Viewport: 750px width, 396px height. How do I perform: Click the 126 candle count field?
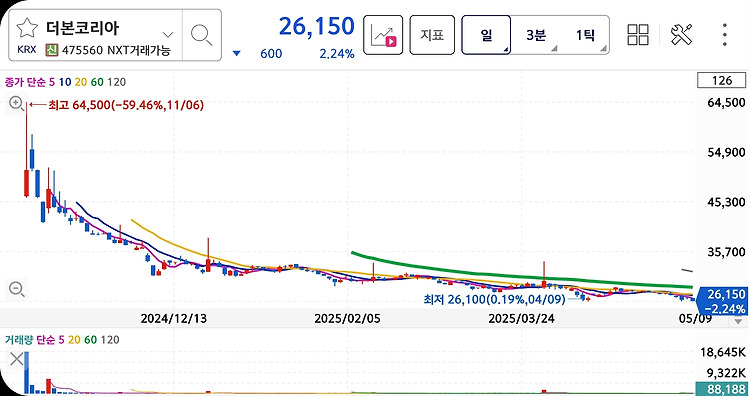(722, 80)
